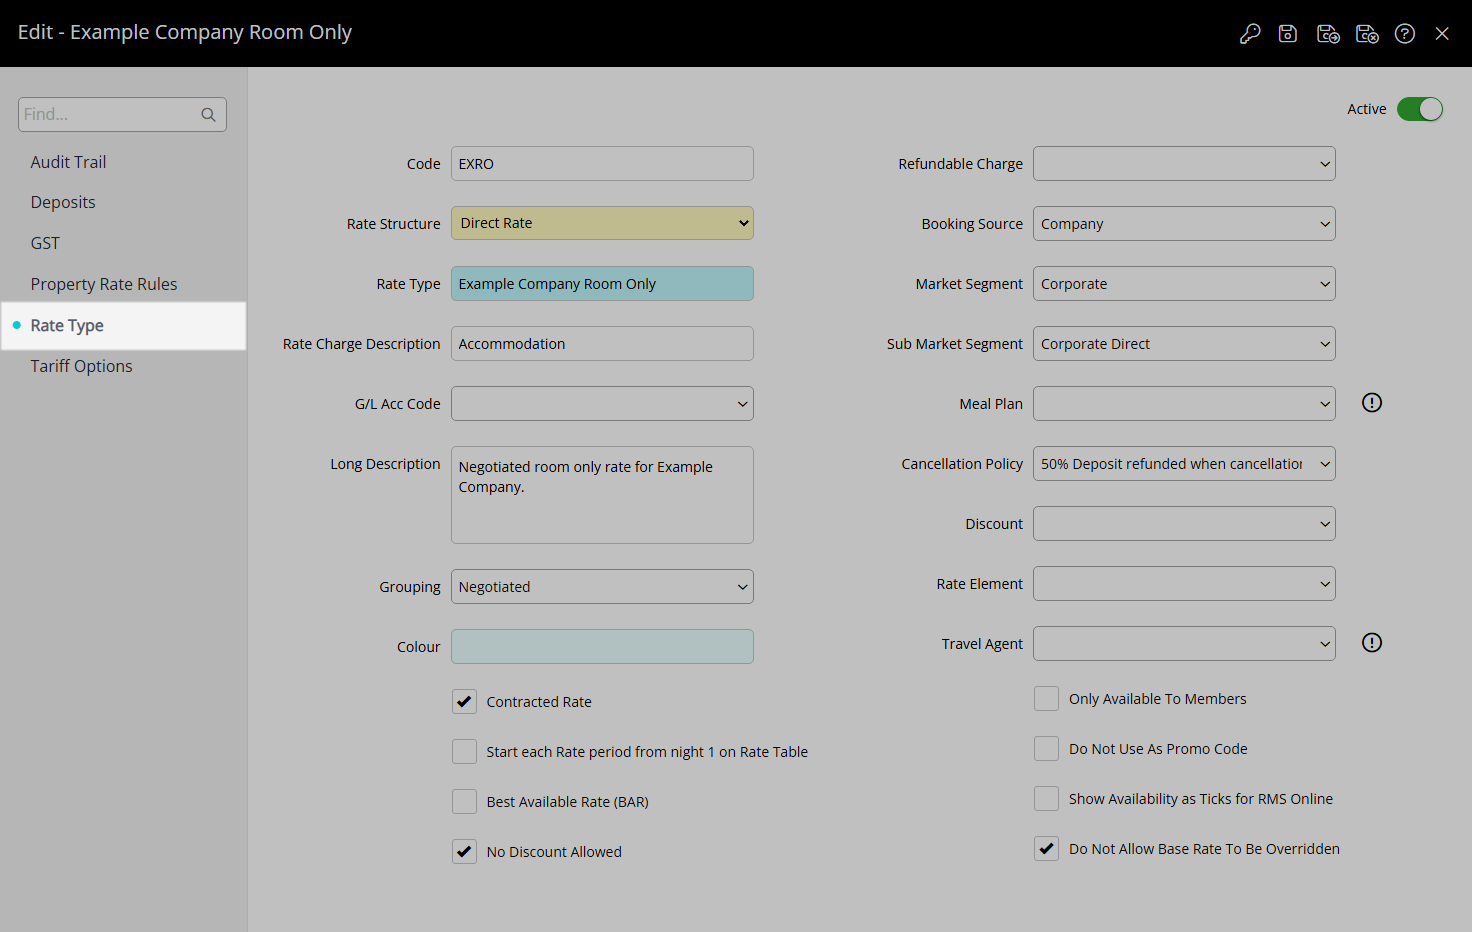Click the search magnifier icon in Find box
This screenshot has width=1472, height=932.
tap(208, 115)
